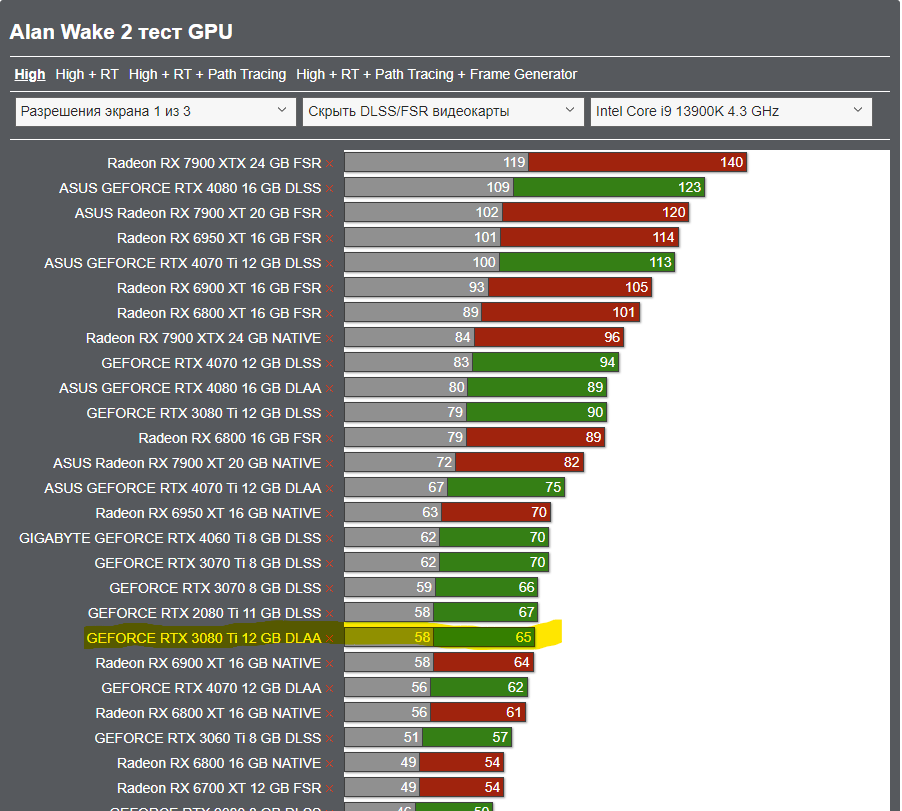The image size is (902, 811).
Task: Remove ASUS GEFORCE RTX 4070 Ti 12 GB DLAA
Action: pos(330,489)
